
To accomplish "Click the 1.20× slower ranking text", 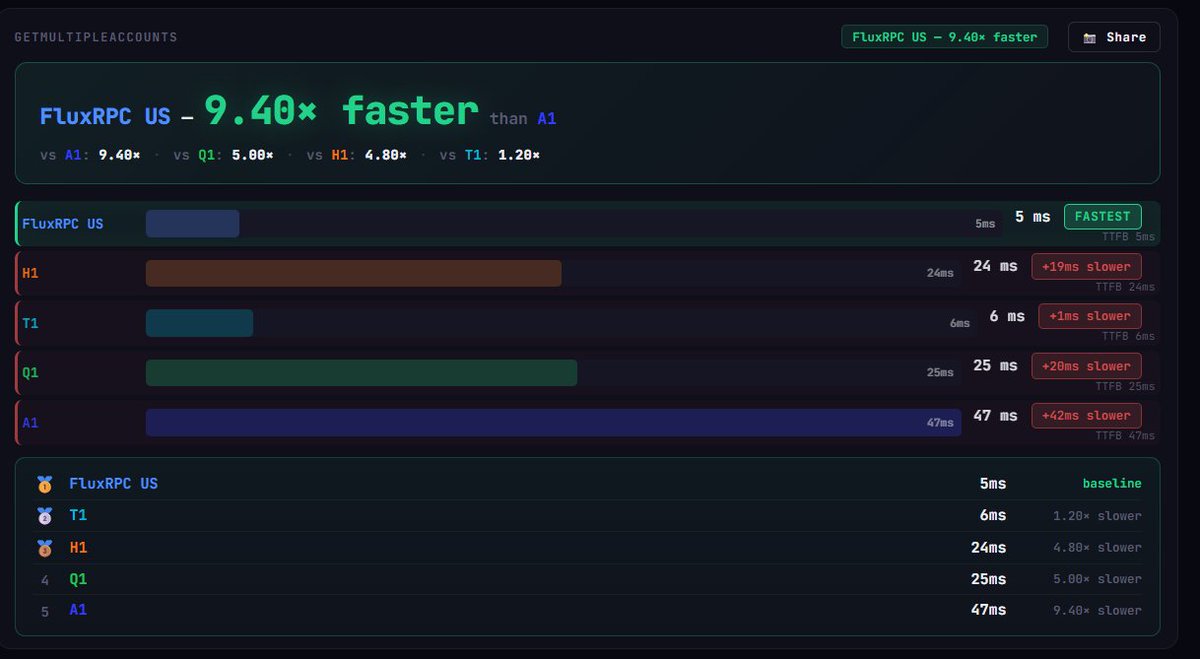I will [x=1097, y=516].
